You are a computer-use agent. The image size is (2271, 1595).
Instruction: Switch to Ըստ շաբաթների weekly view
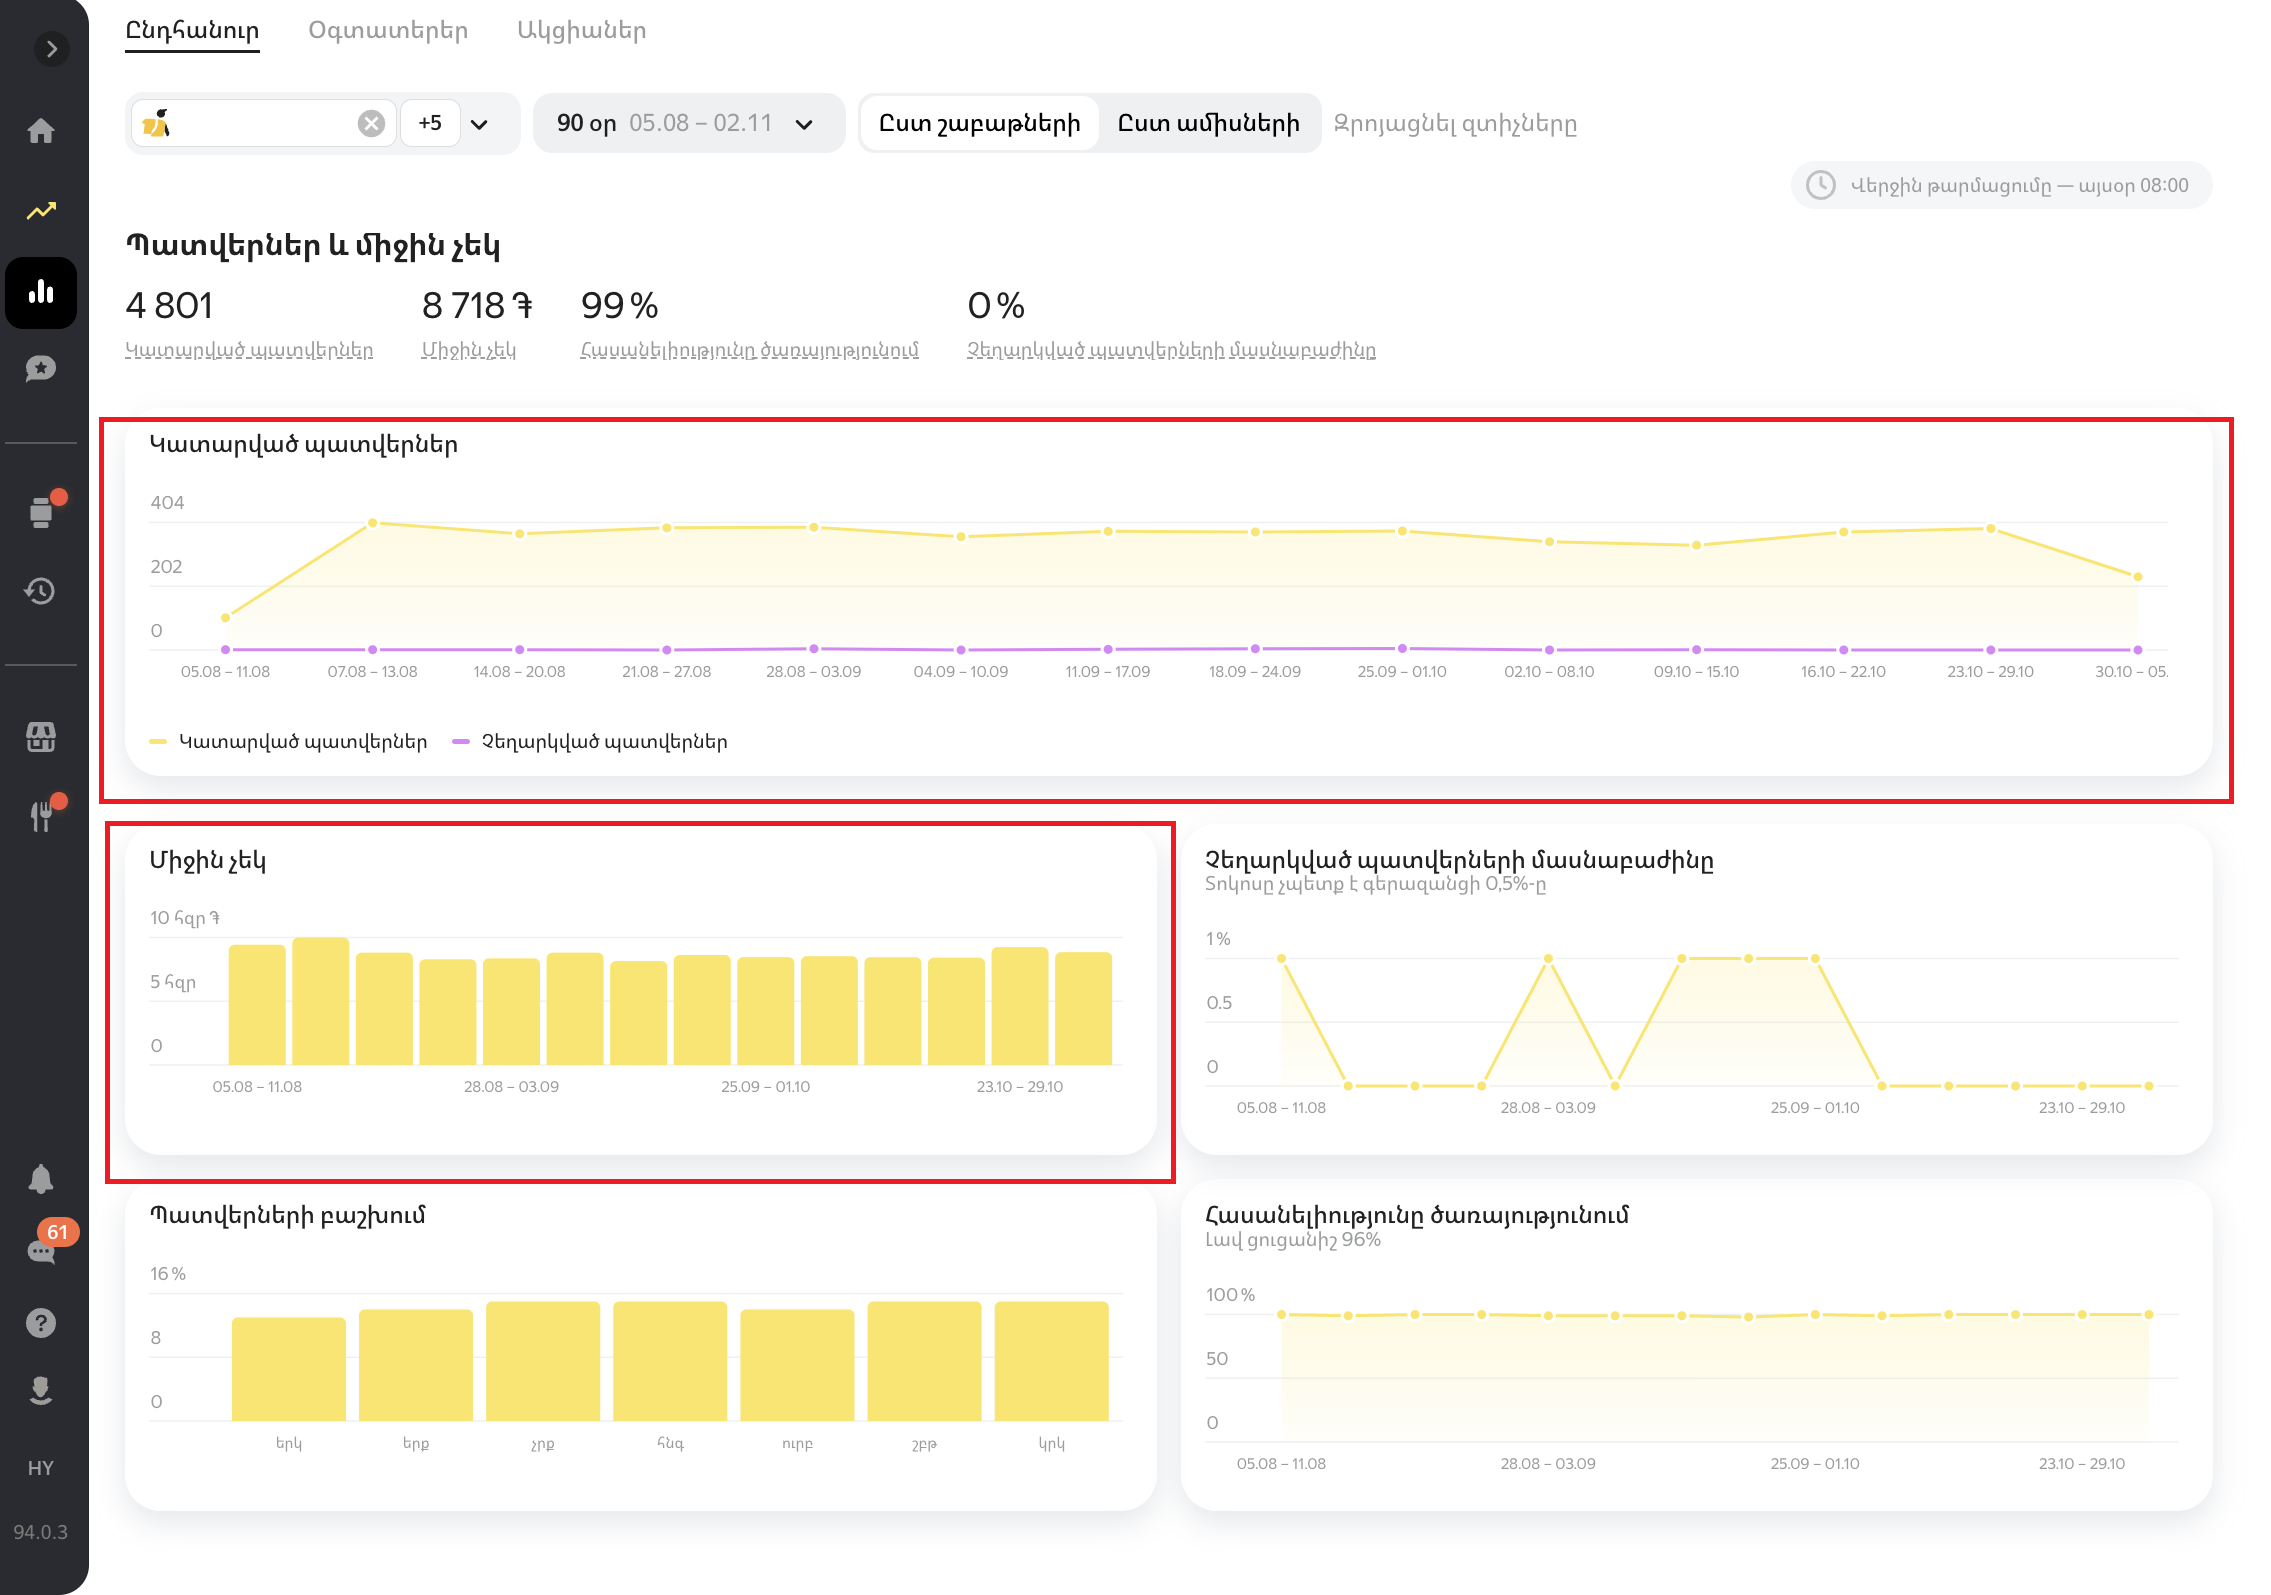(x=978, y=123)
